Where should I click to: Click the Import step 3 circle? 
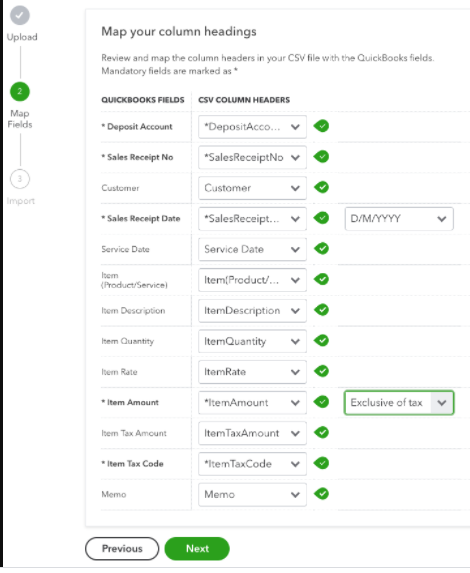(x=20, y=179)
